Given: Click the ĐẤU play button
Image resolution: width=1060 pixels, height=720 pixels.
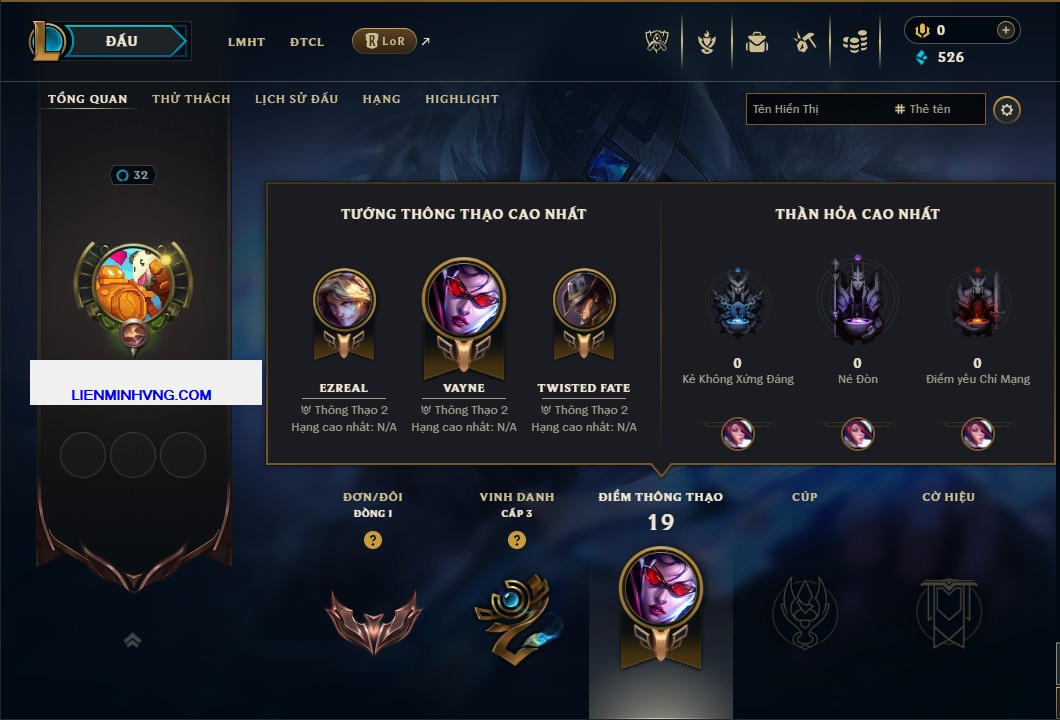Looking at the screenshot, I should coord(122,41).
